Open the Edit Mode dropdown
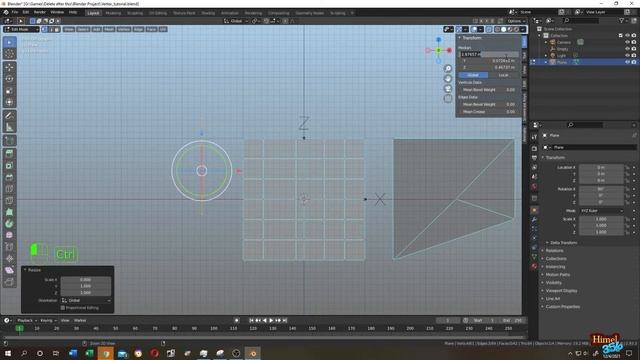640x360 pixels. [21, 29]
